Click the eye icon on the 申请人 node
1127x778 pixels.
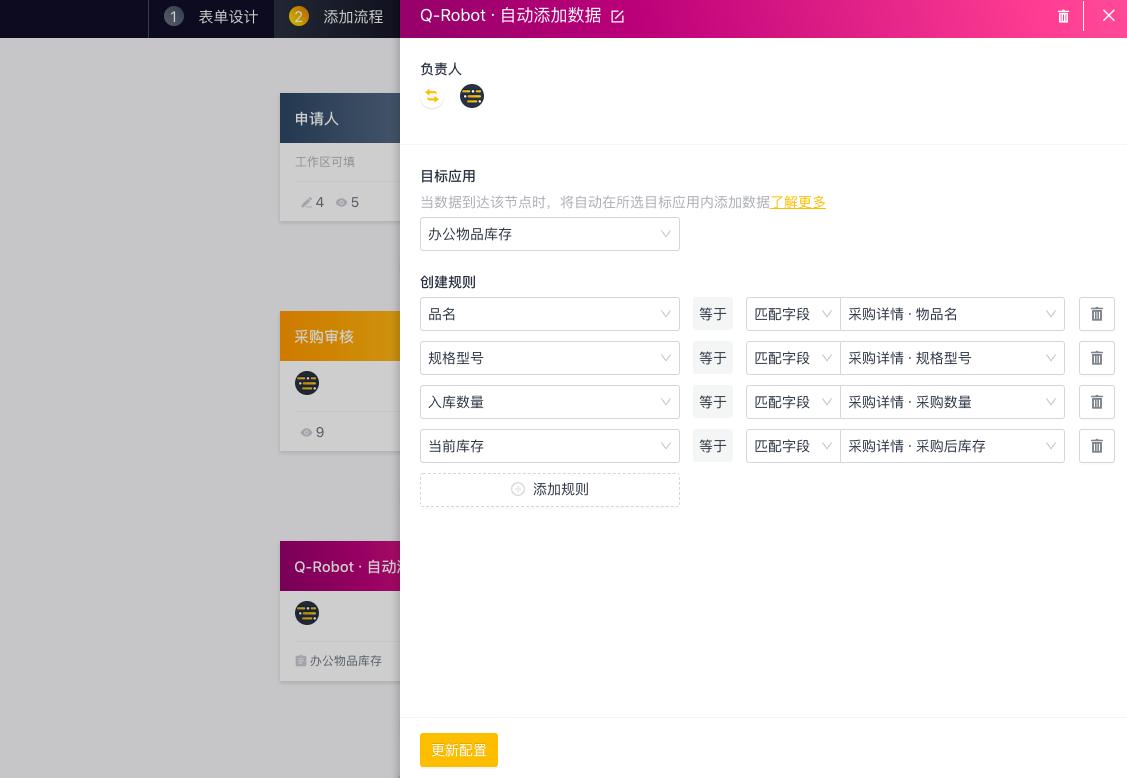point(341,202)
